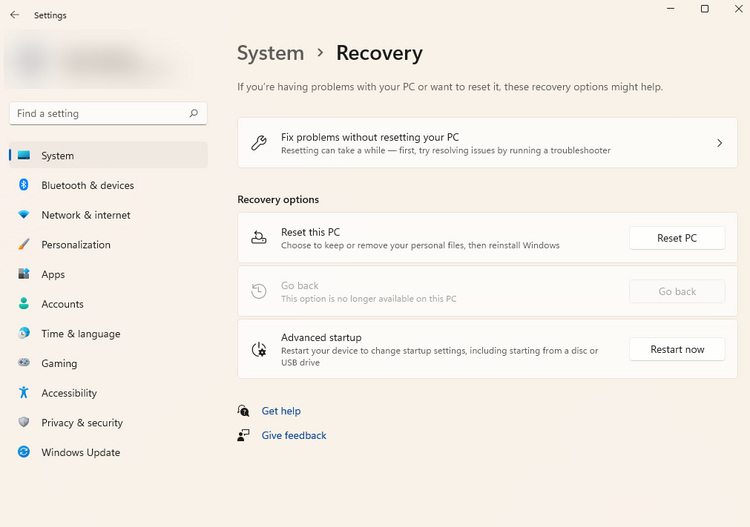Screen dimensions: 750x527
Task: Minimize the Settings window
Action: [671, 9]
